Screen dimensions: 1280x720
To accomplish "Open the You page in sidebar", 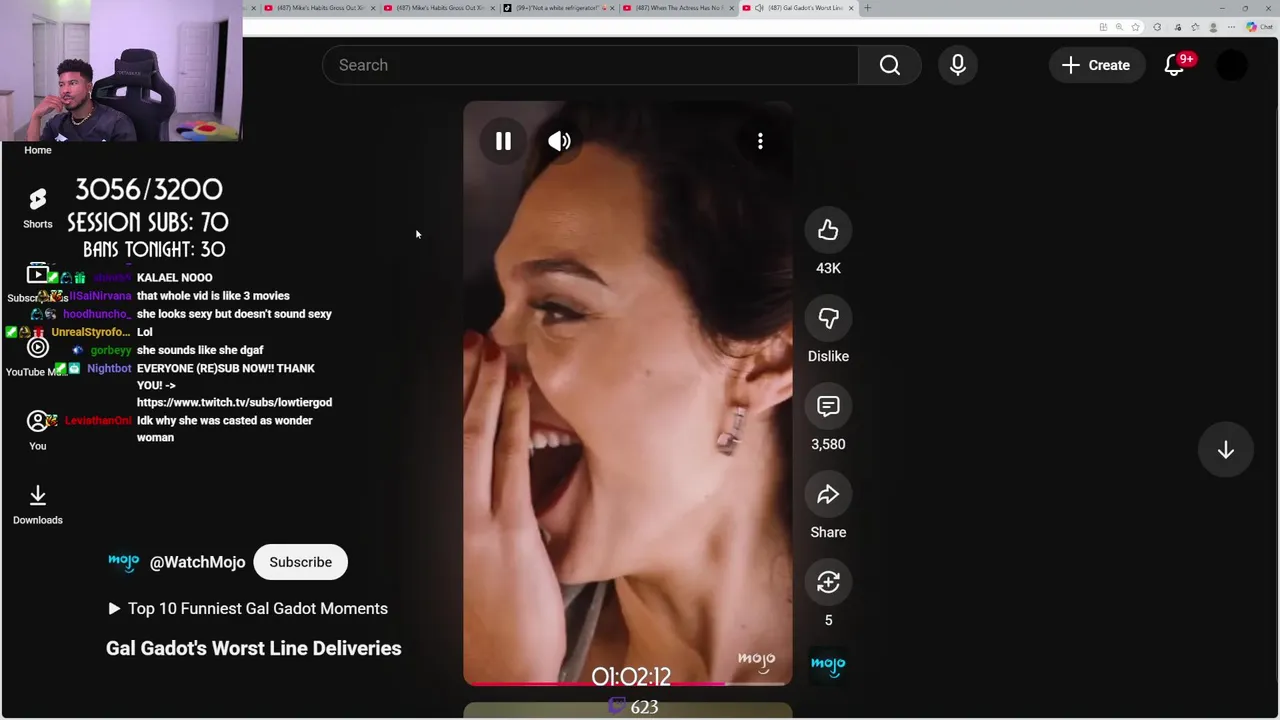I will [37, 430].
